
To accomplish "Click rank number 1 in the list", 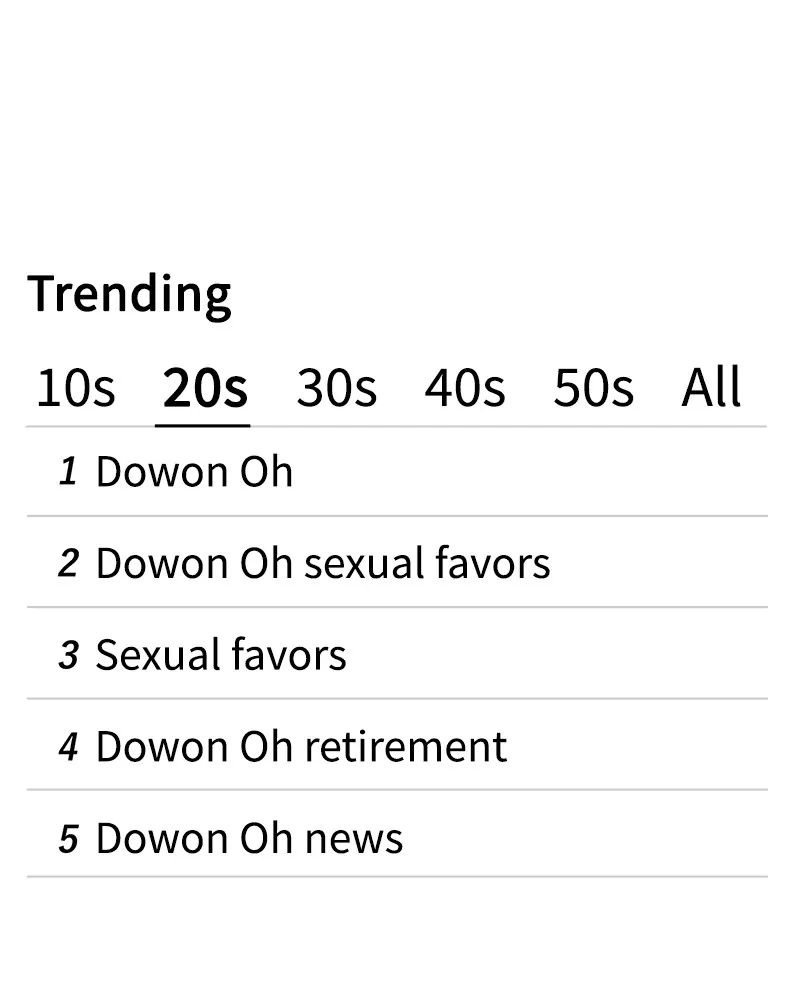I will [x=68, y=472].
